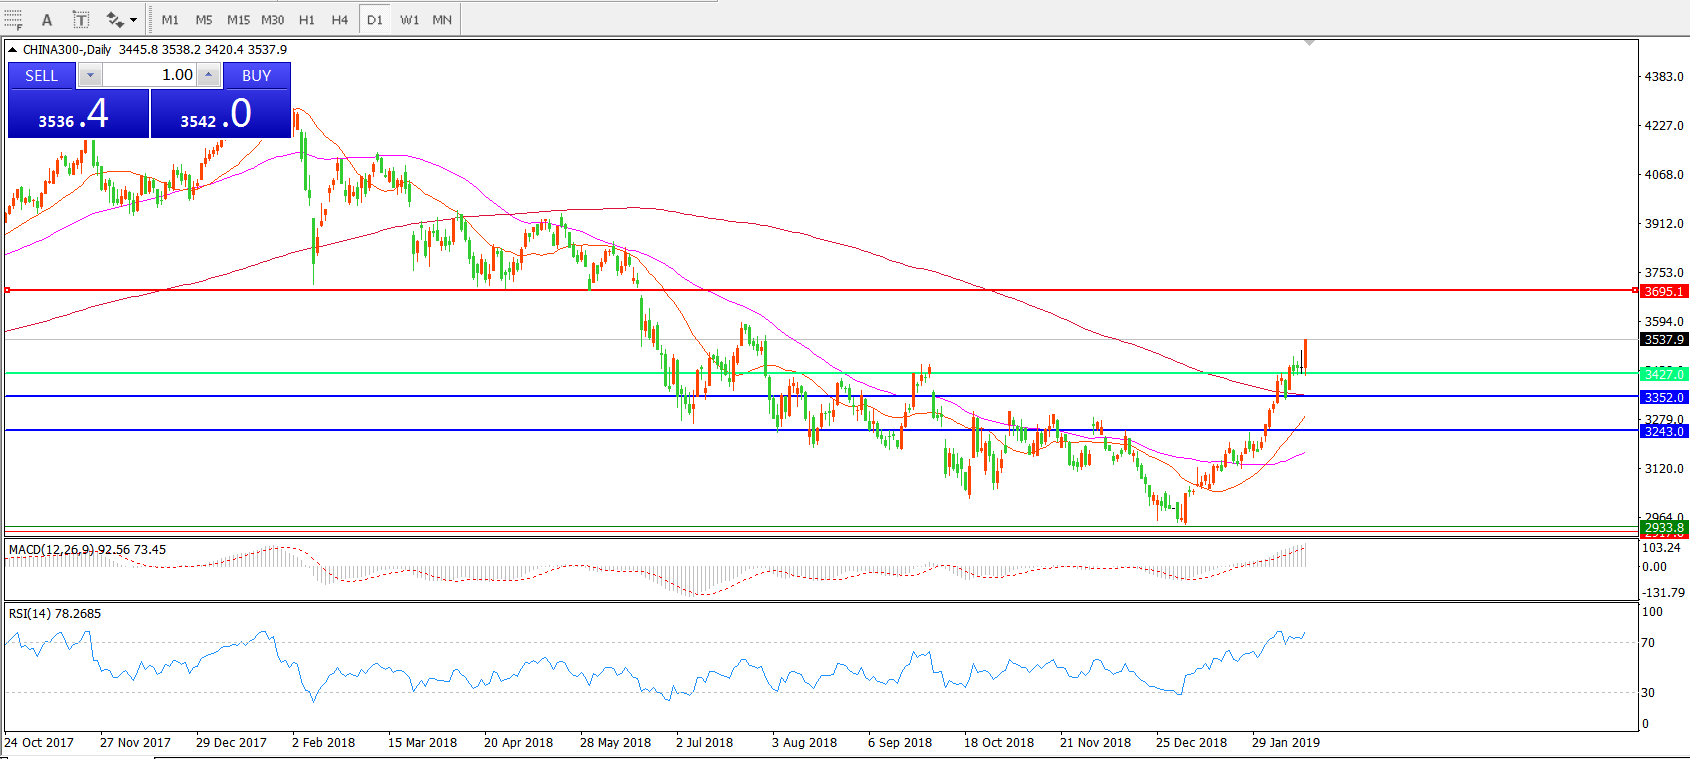Open the arrows tool dropdown arrow
Viewport: 1690px width, 759px height.
click(x=133, y=20)
